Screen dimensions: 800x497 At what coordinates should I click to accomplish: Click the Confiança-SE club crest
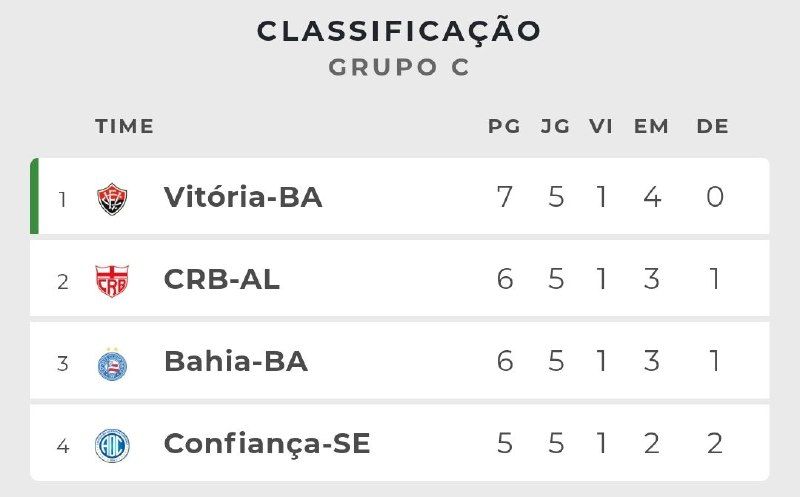tap(112, 444)
